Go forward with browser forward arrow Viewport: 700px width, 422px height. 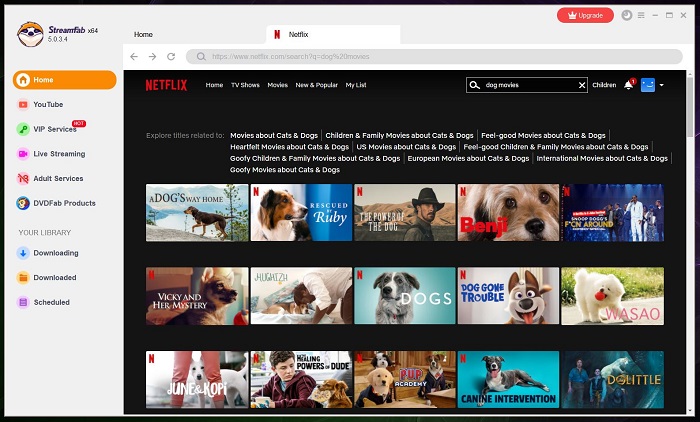153,57
